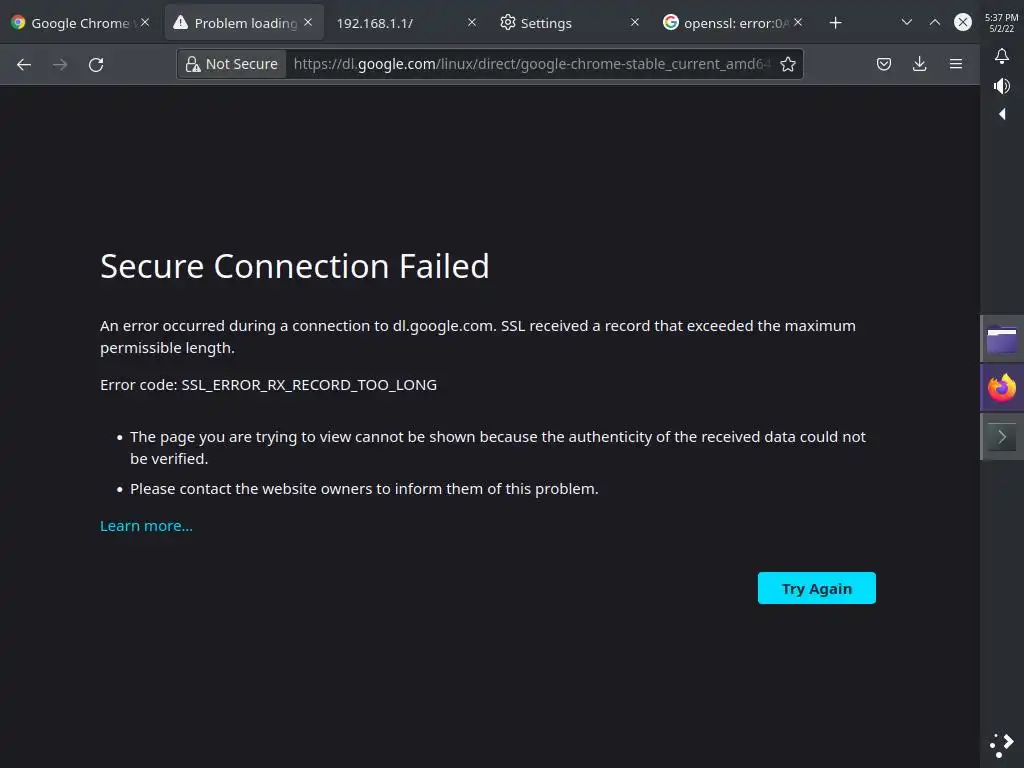This screenshot has width=1024, height=768.
Task: Bookmark this page with star icon
Action: 788,64
